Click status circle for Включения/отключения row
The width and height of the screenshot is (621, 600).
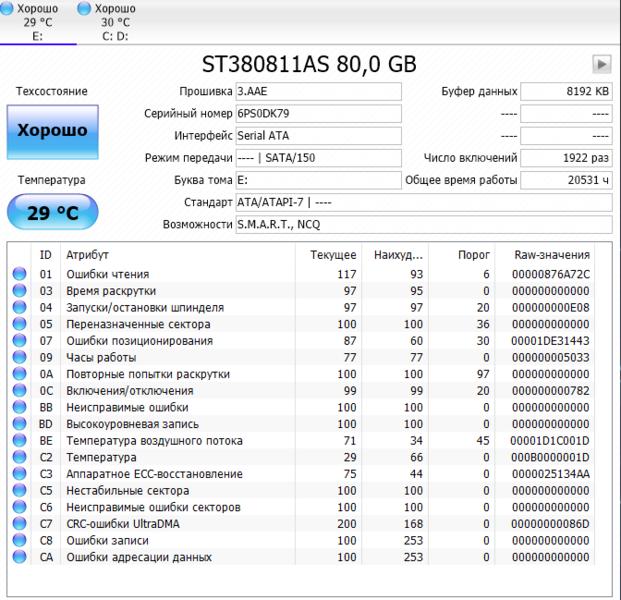coord(19,390)
